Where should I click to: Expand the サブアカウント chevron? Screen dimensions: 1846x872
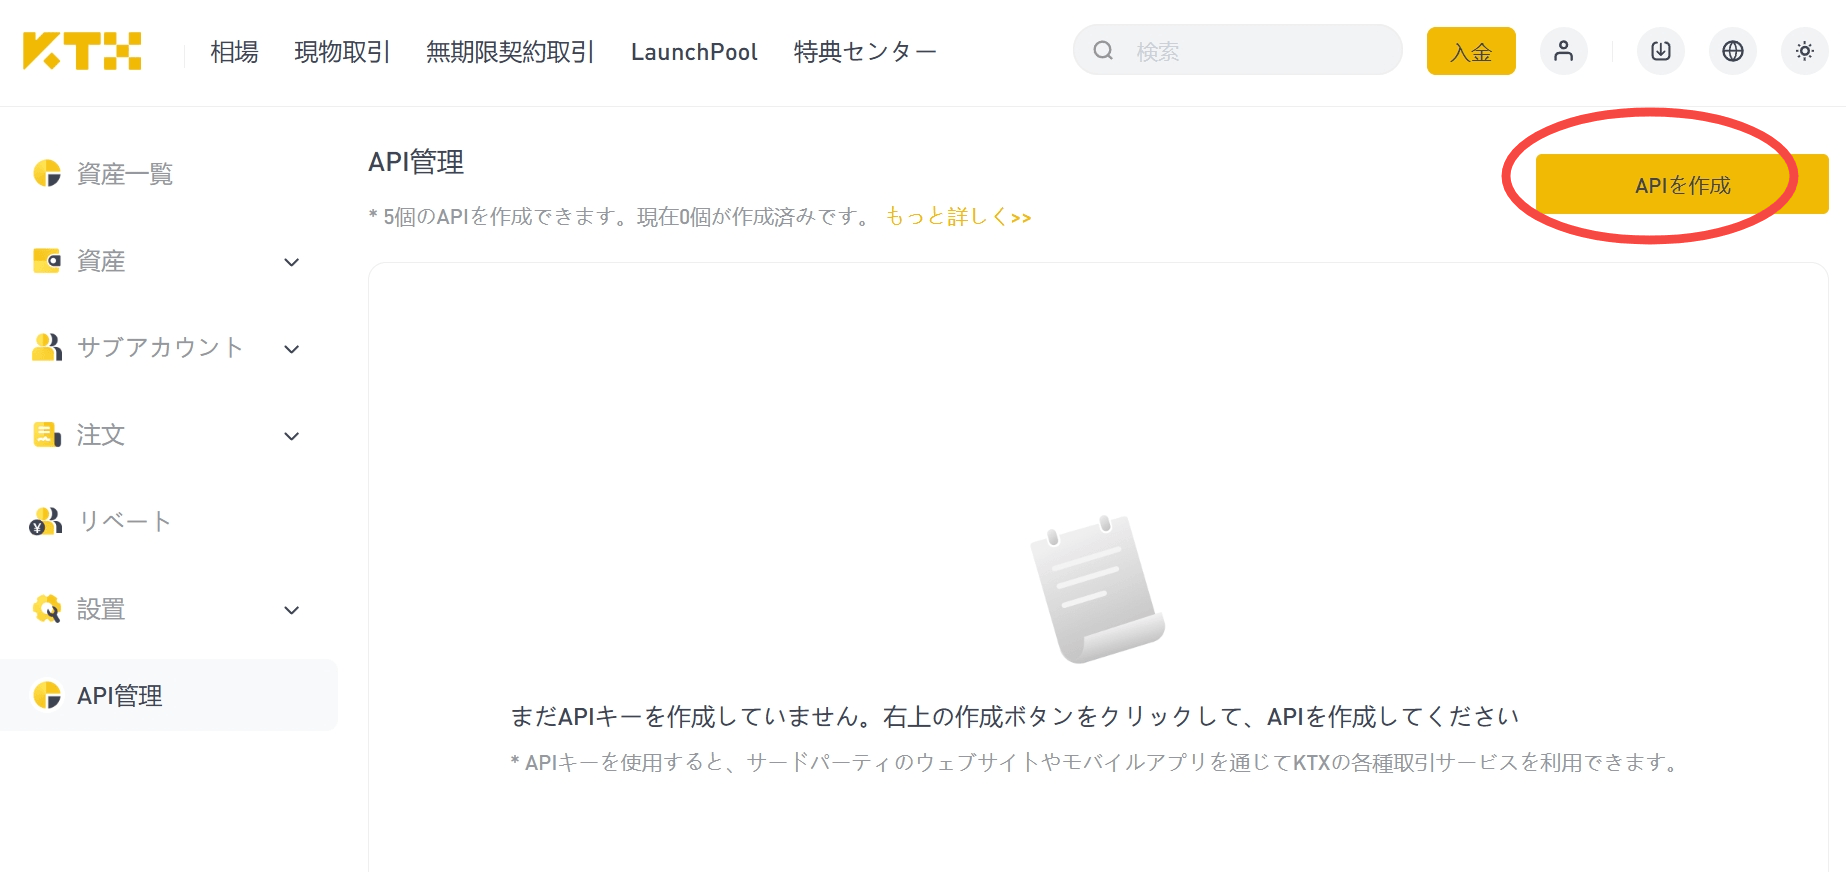[292, 349]
